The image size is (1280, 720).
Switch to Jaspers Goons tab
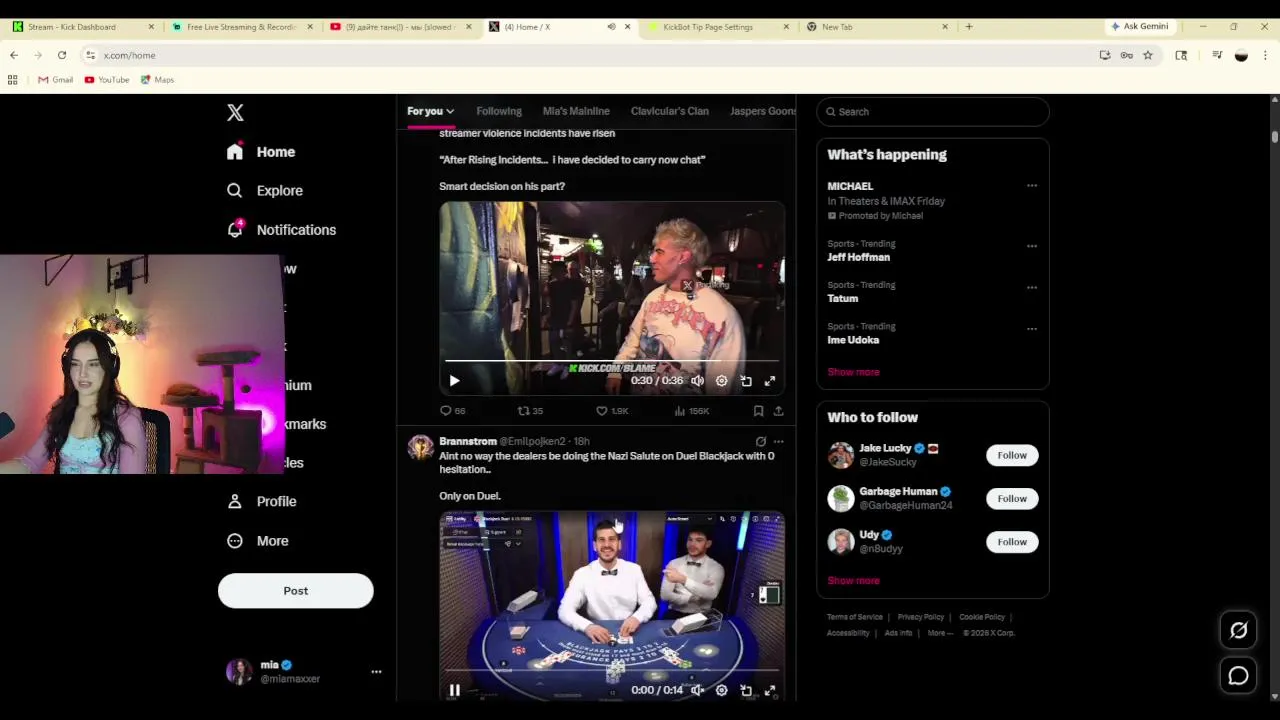(x=763, y=111)
